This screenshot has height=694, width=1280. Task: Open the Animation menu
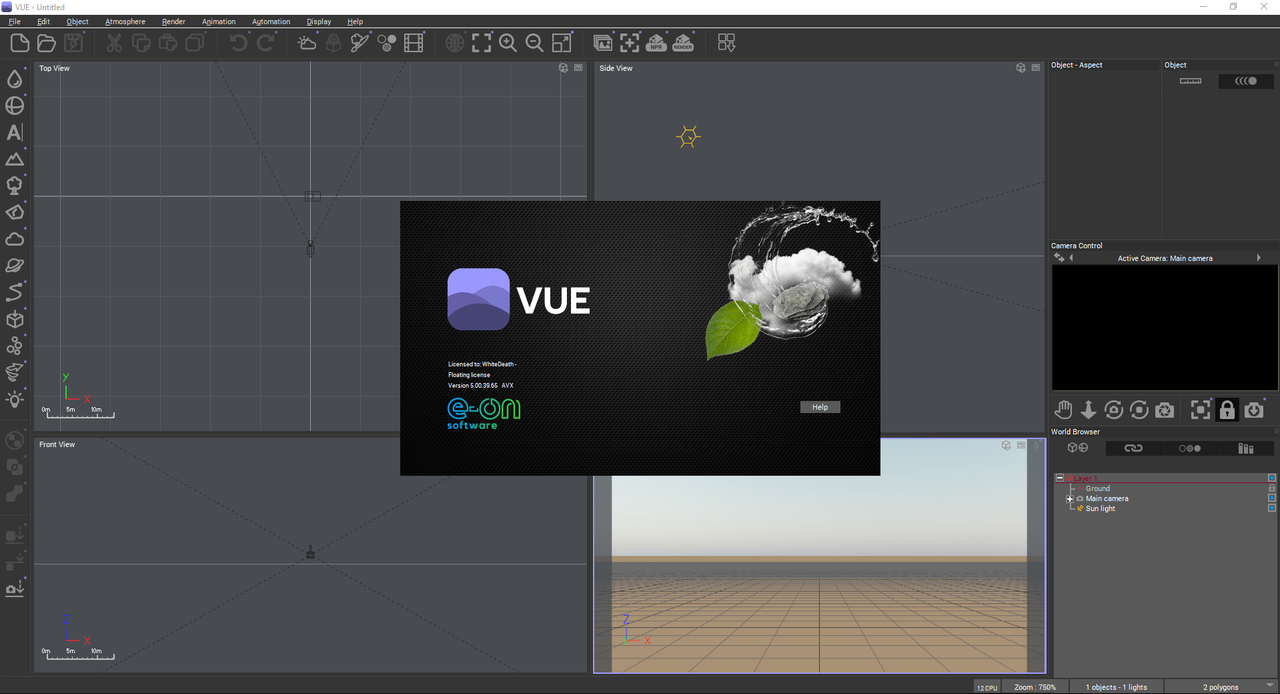(219, 21)
